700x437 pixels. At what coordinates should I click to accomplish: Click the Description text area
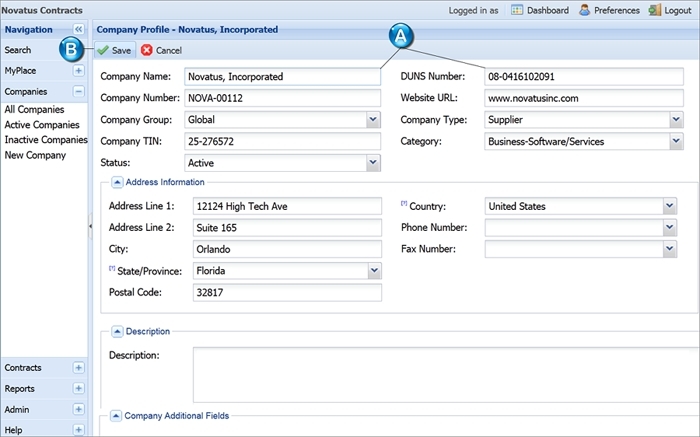pos(446,375)
